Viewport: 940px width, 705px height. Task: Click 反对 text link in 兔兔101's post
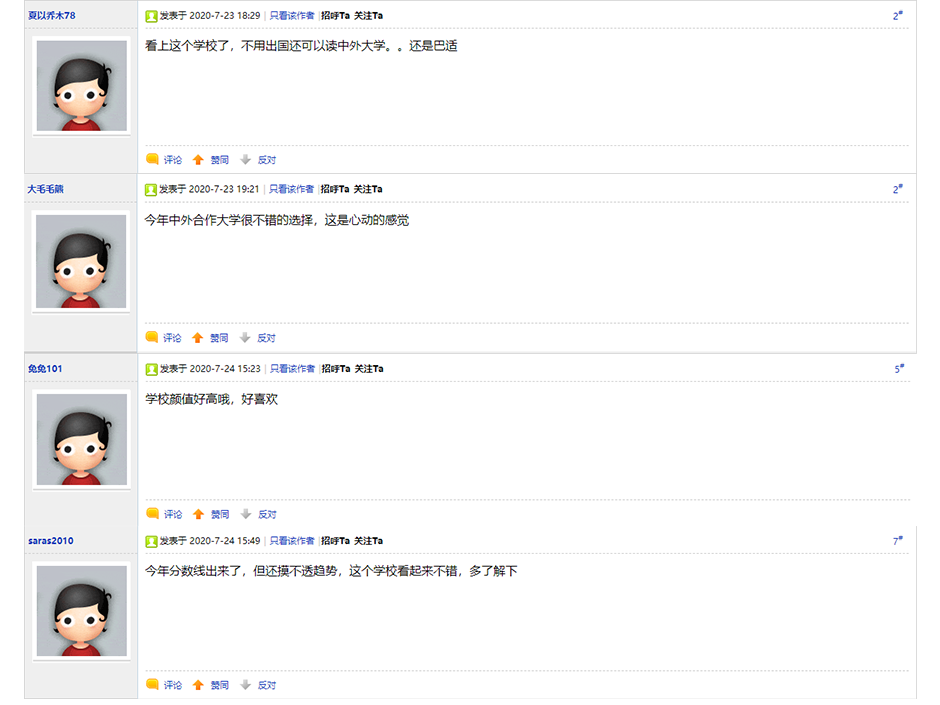pos(267,514)
